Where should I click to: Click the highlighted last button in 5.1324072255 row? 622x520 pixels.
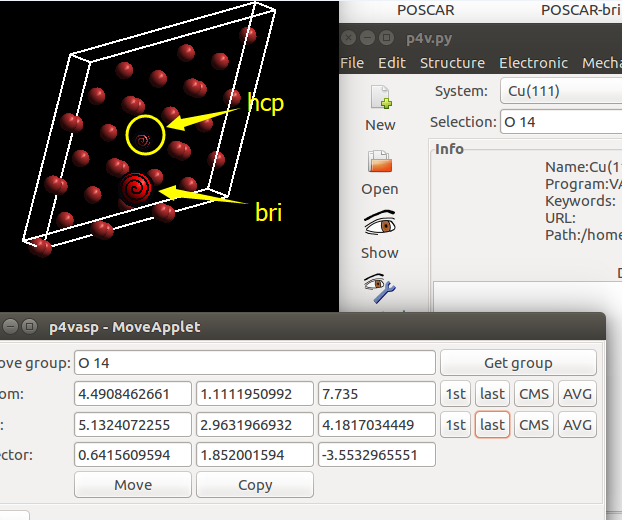pos(492,424)
